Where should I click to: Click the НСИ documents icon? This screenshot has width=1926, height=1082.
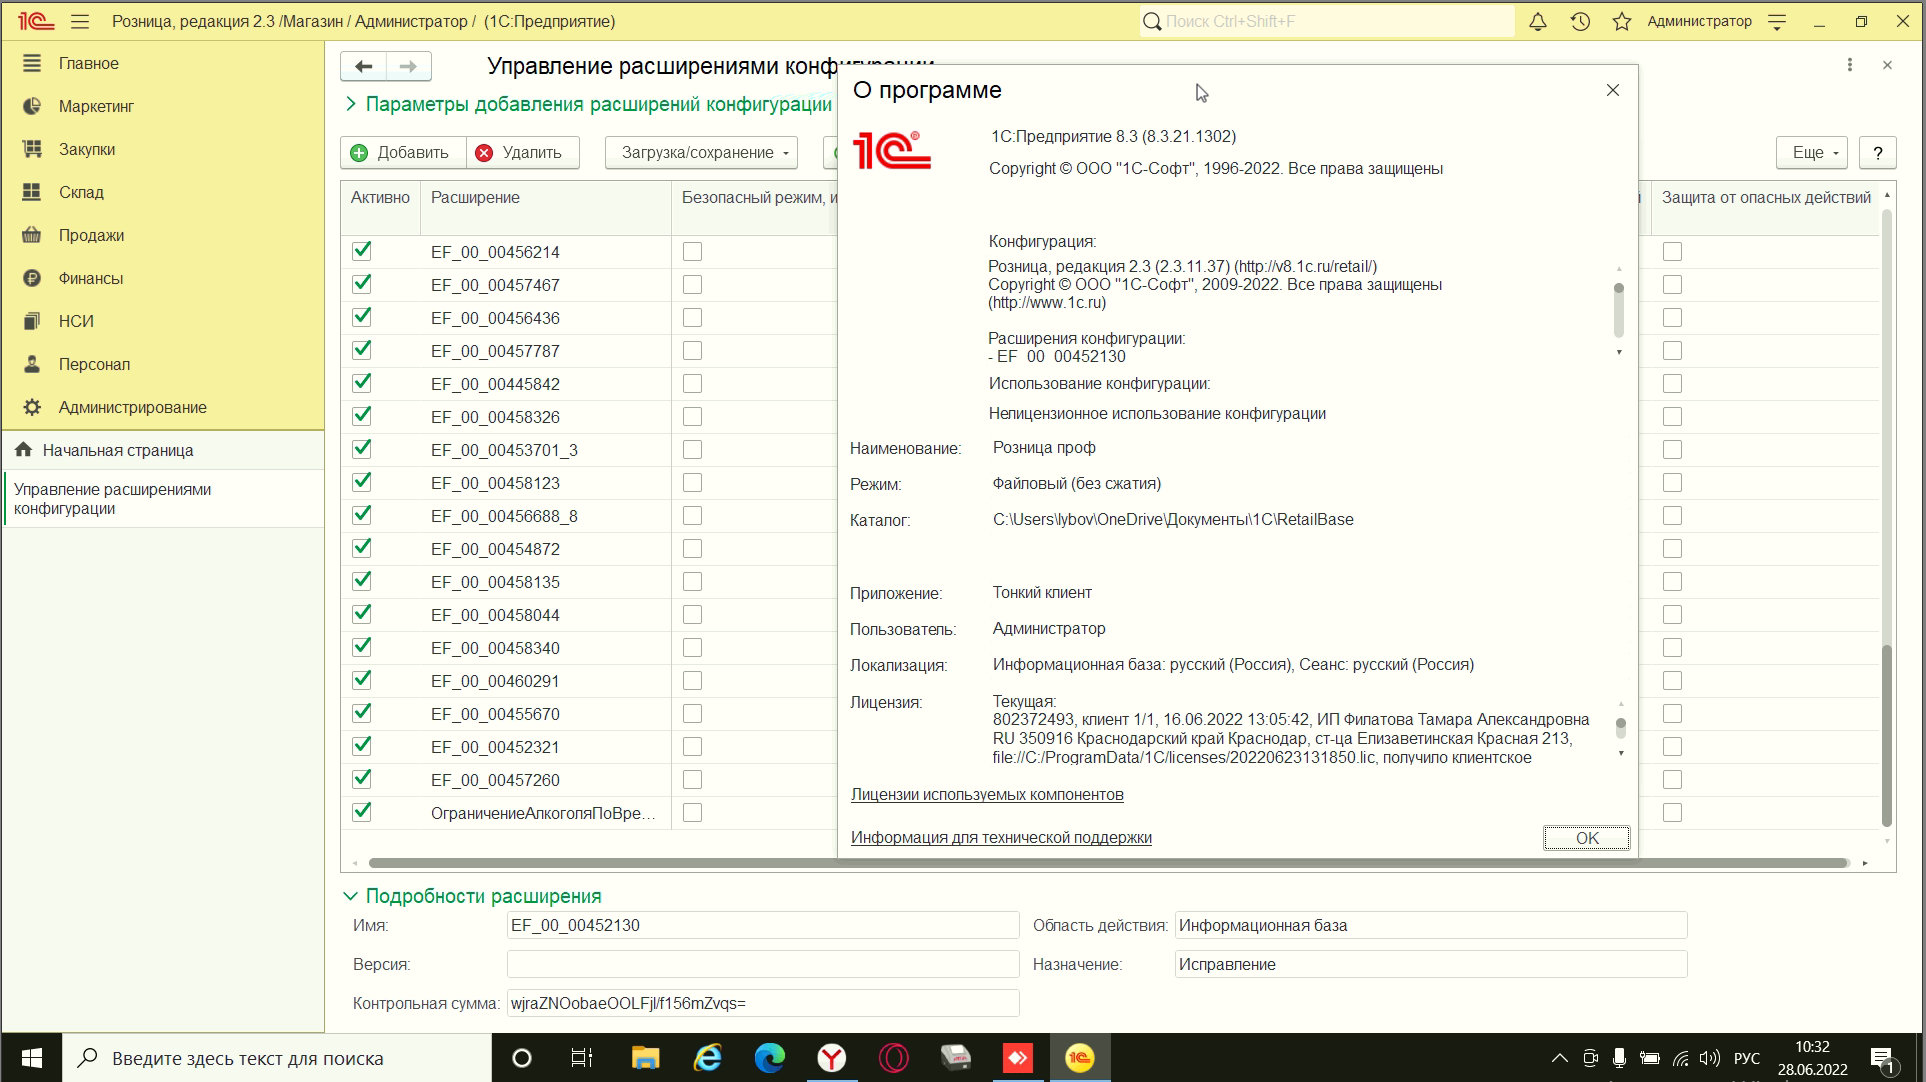coord(32,321)
